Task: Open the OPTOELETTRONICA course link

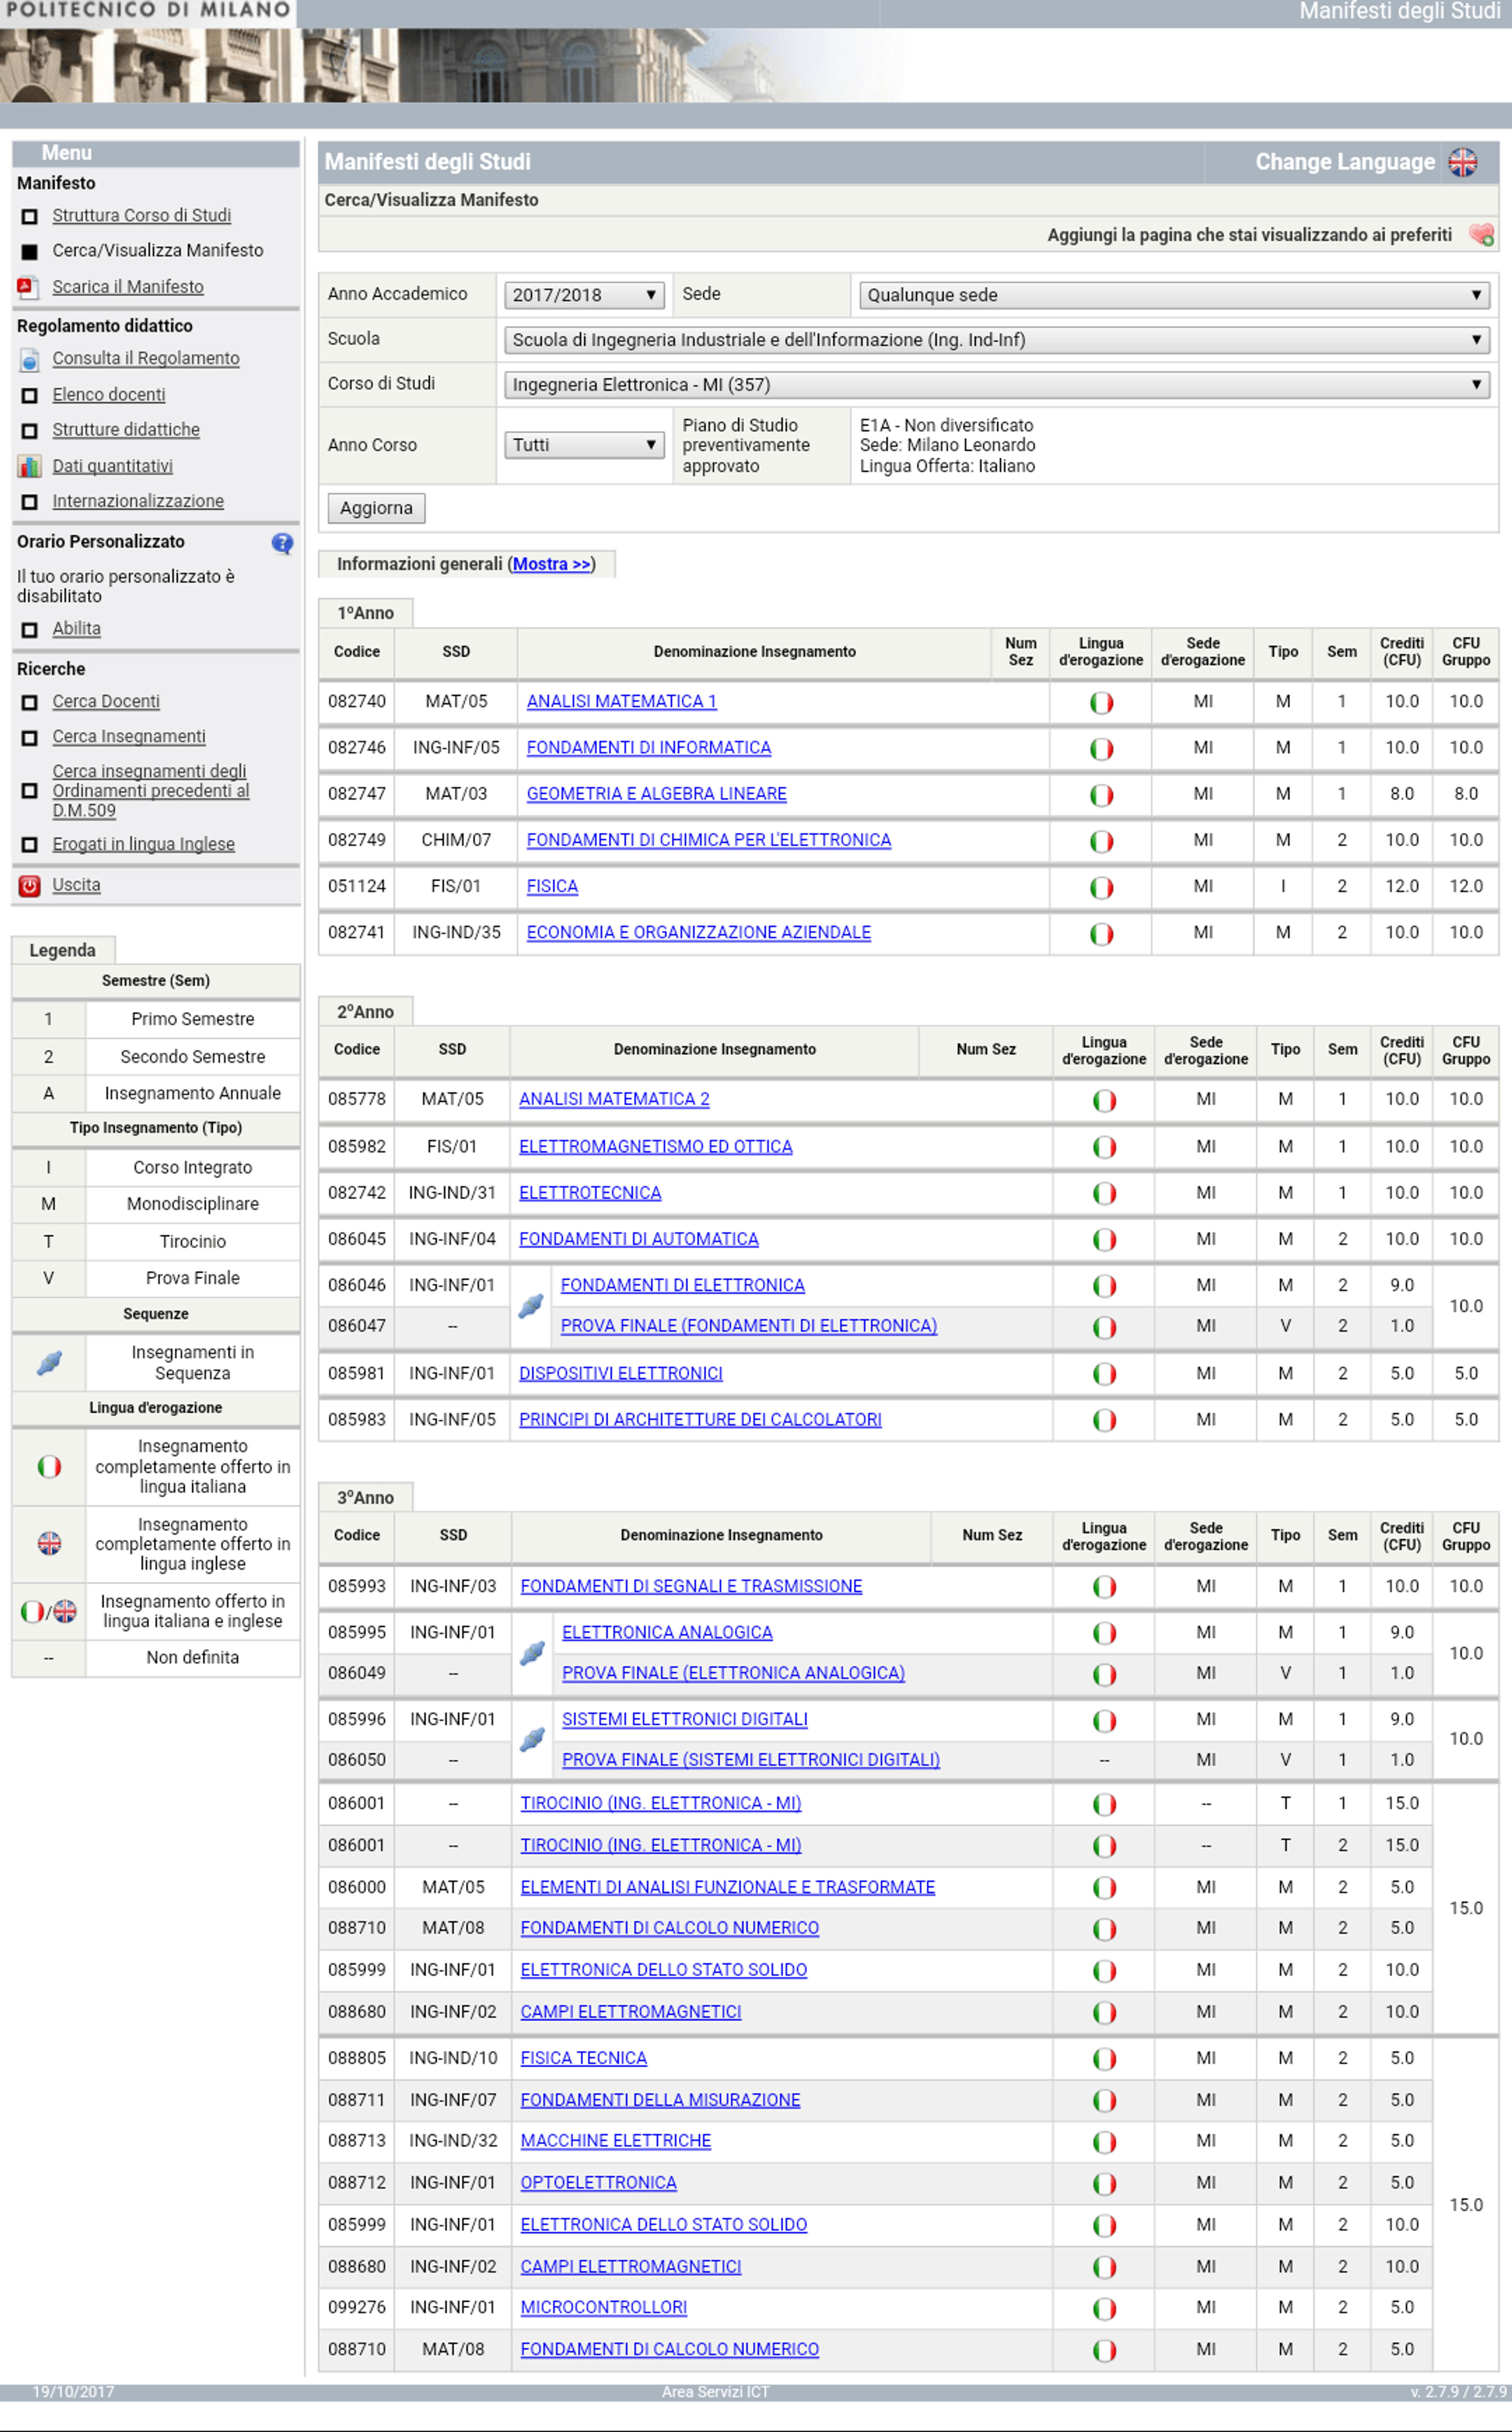Action: click(598, 2183)
